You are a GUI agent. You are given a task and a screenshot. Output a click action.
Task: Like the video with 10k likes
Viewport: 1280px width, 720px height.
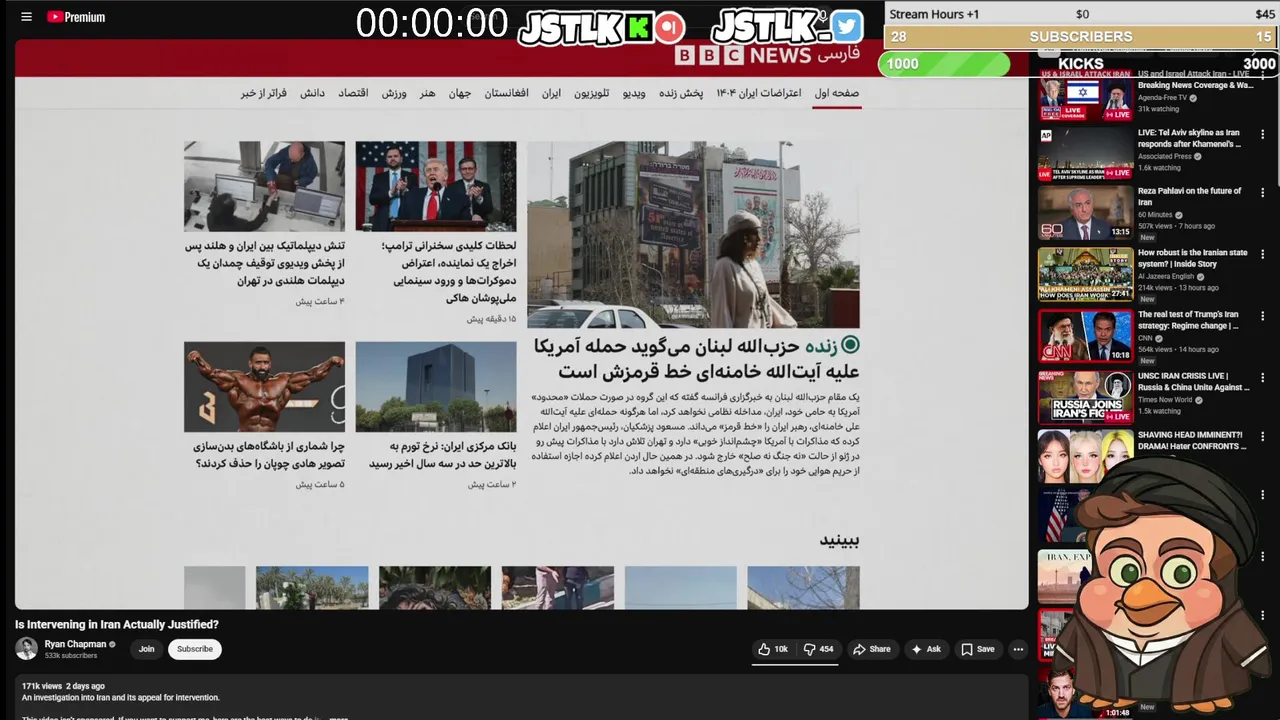pos(773,649)
